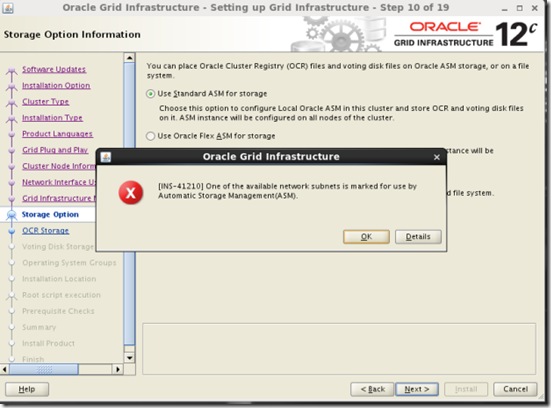Click the disabled Install button
The width and height of the screenshot is (551, 408).
(466, 389)
